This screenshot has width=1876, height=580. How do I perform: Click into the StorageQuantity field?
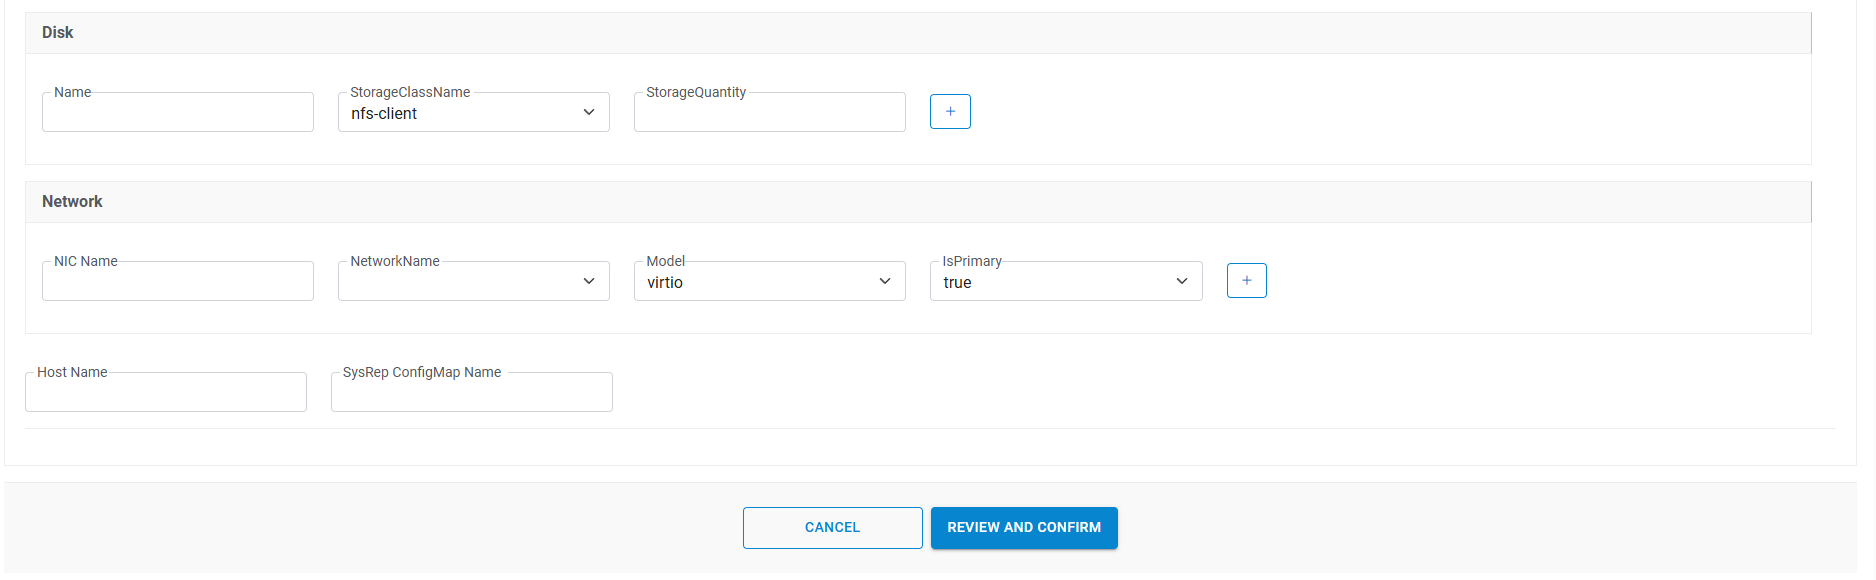769,113
